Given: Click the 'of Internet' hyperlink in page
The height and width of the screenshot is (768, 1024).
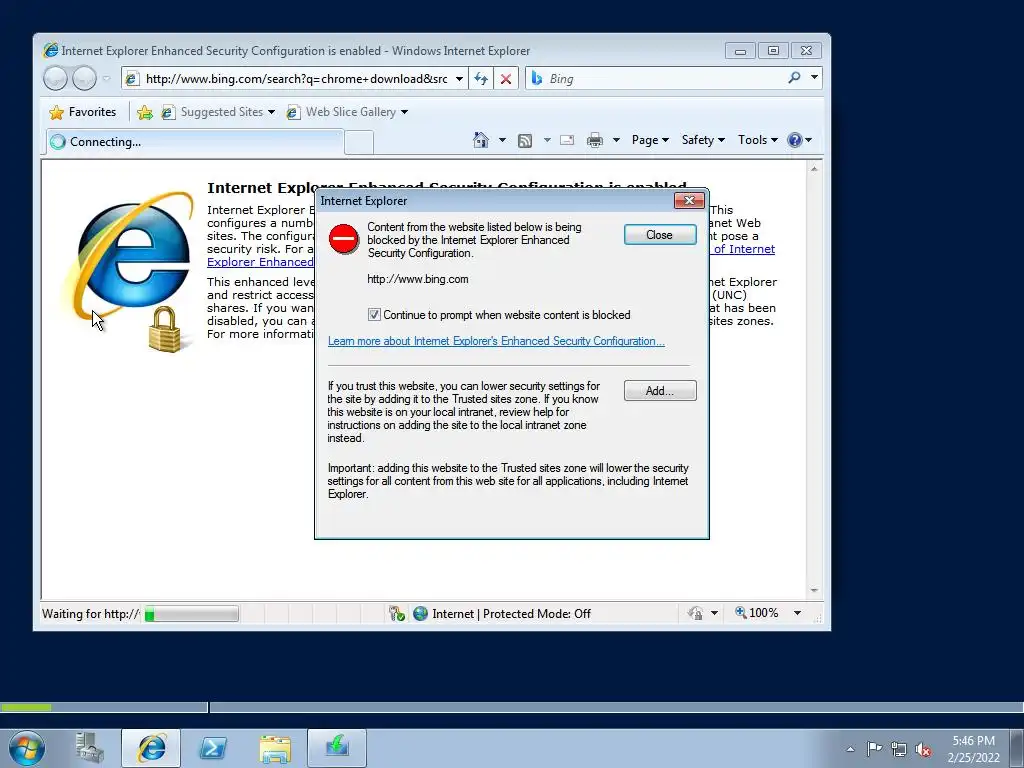Looking at the screenshot, I should [744, 249].
